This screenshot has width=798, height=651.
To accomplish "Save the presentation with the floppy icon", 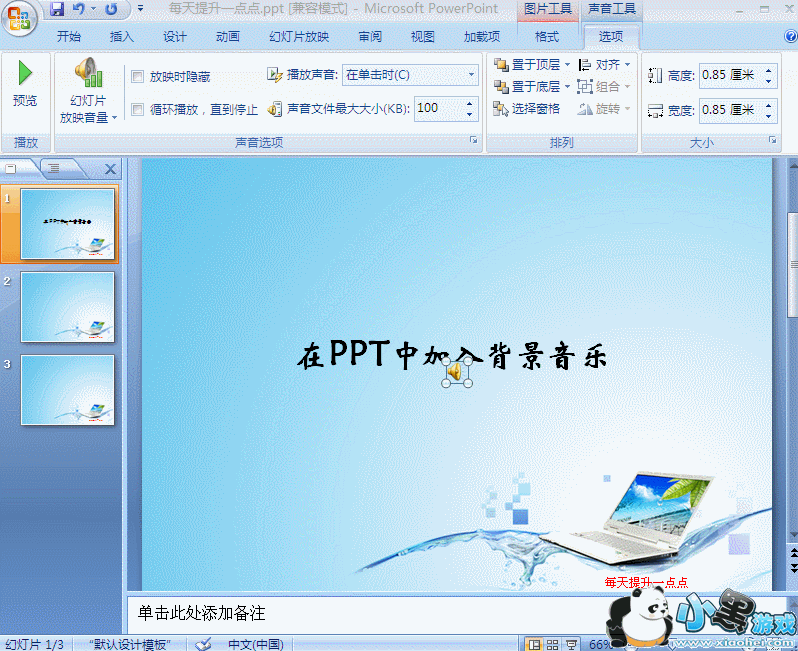I will (x=56, y=9).
